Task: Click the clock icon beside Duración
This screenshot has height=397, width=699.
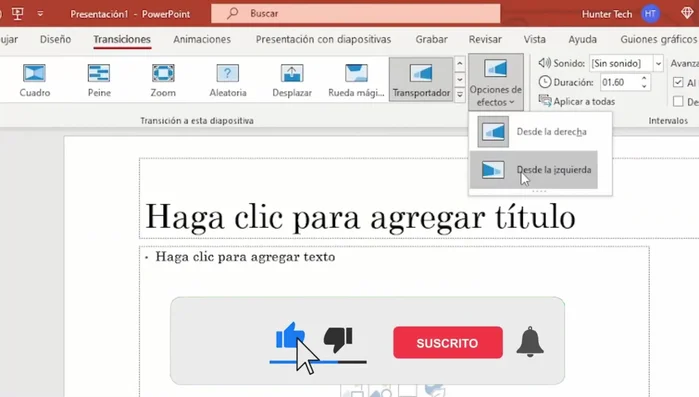Action: click(x=545, y=82)
